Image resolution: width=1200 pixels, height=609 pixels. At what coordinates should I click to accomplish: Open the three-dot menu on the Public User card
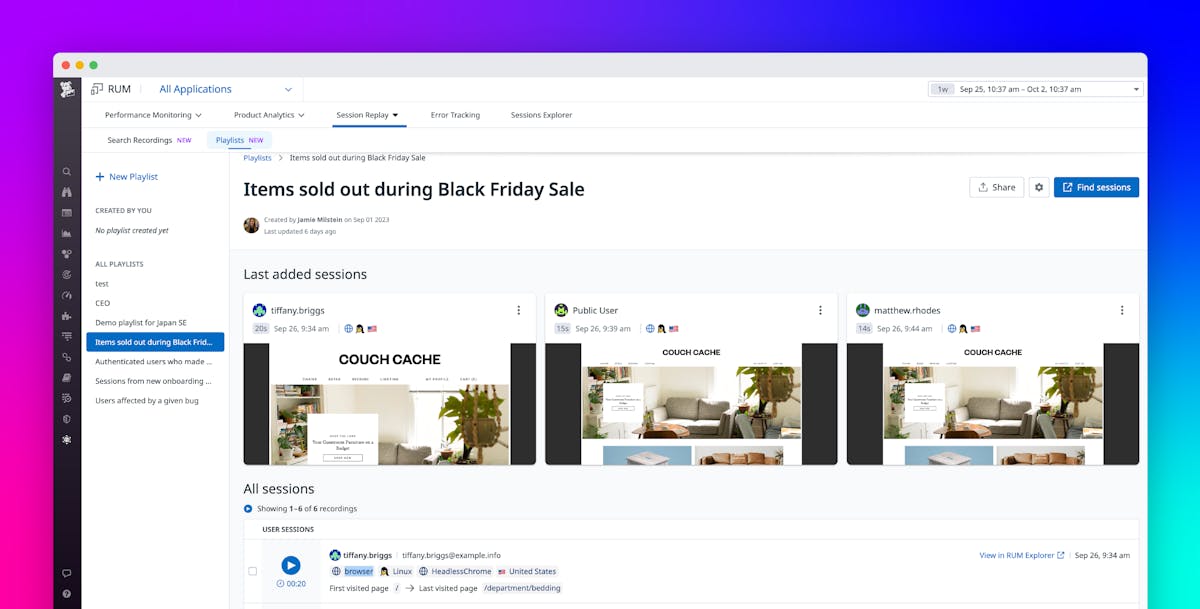point(821,310)
